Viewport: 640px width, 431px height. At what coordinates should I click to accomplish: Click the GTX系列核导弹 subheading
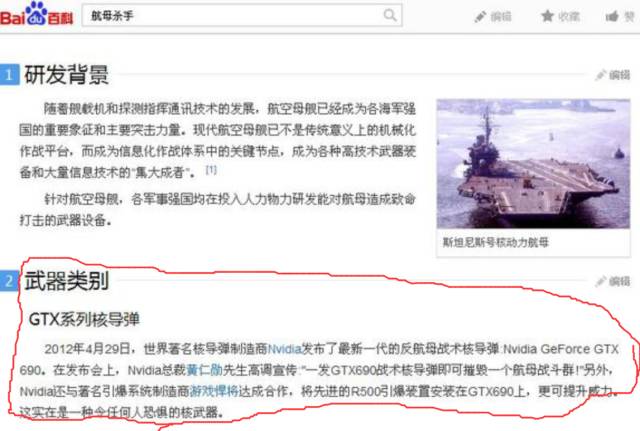(x=84, y=319)
